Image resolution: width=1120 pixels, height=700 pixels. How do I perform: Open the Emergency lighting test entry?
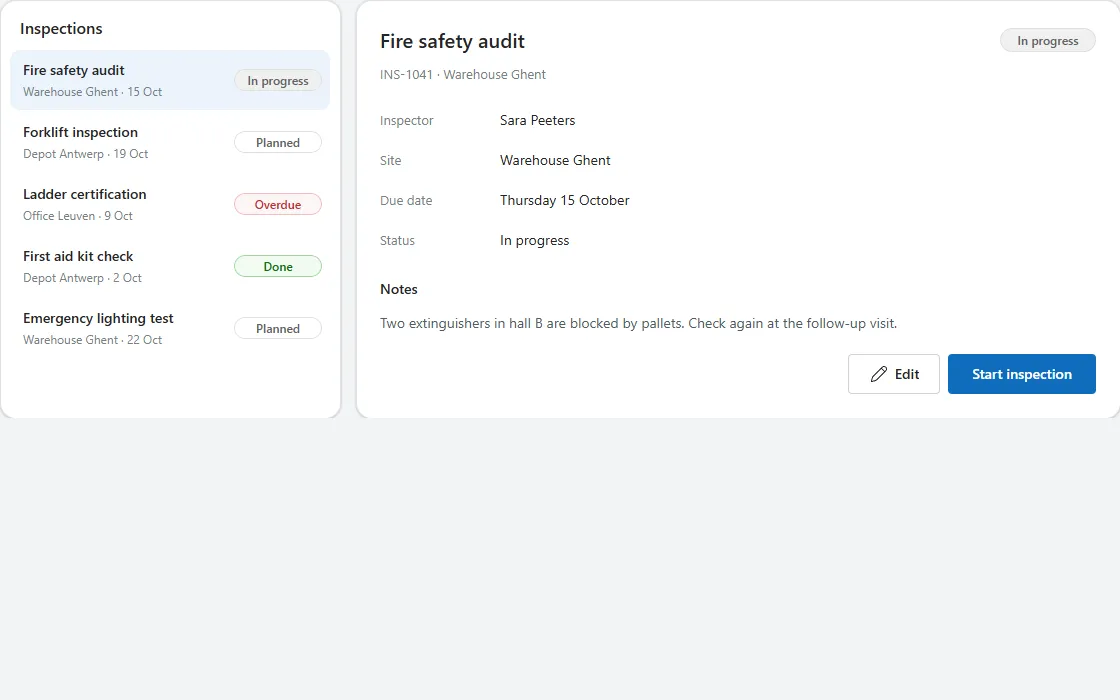point(170,329)
